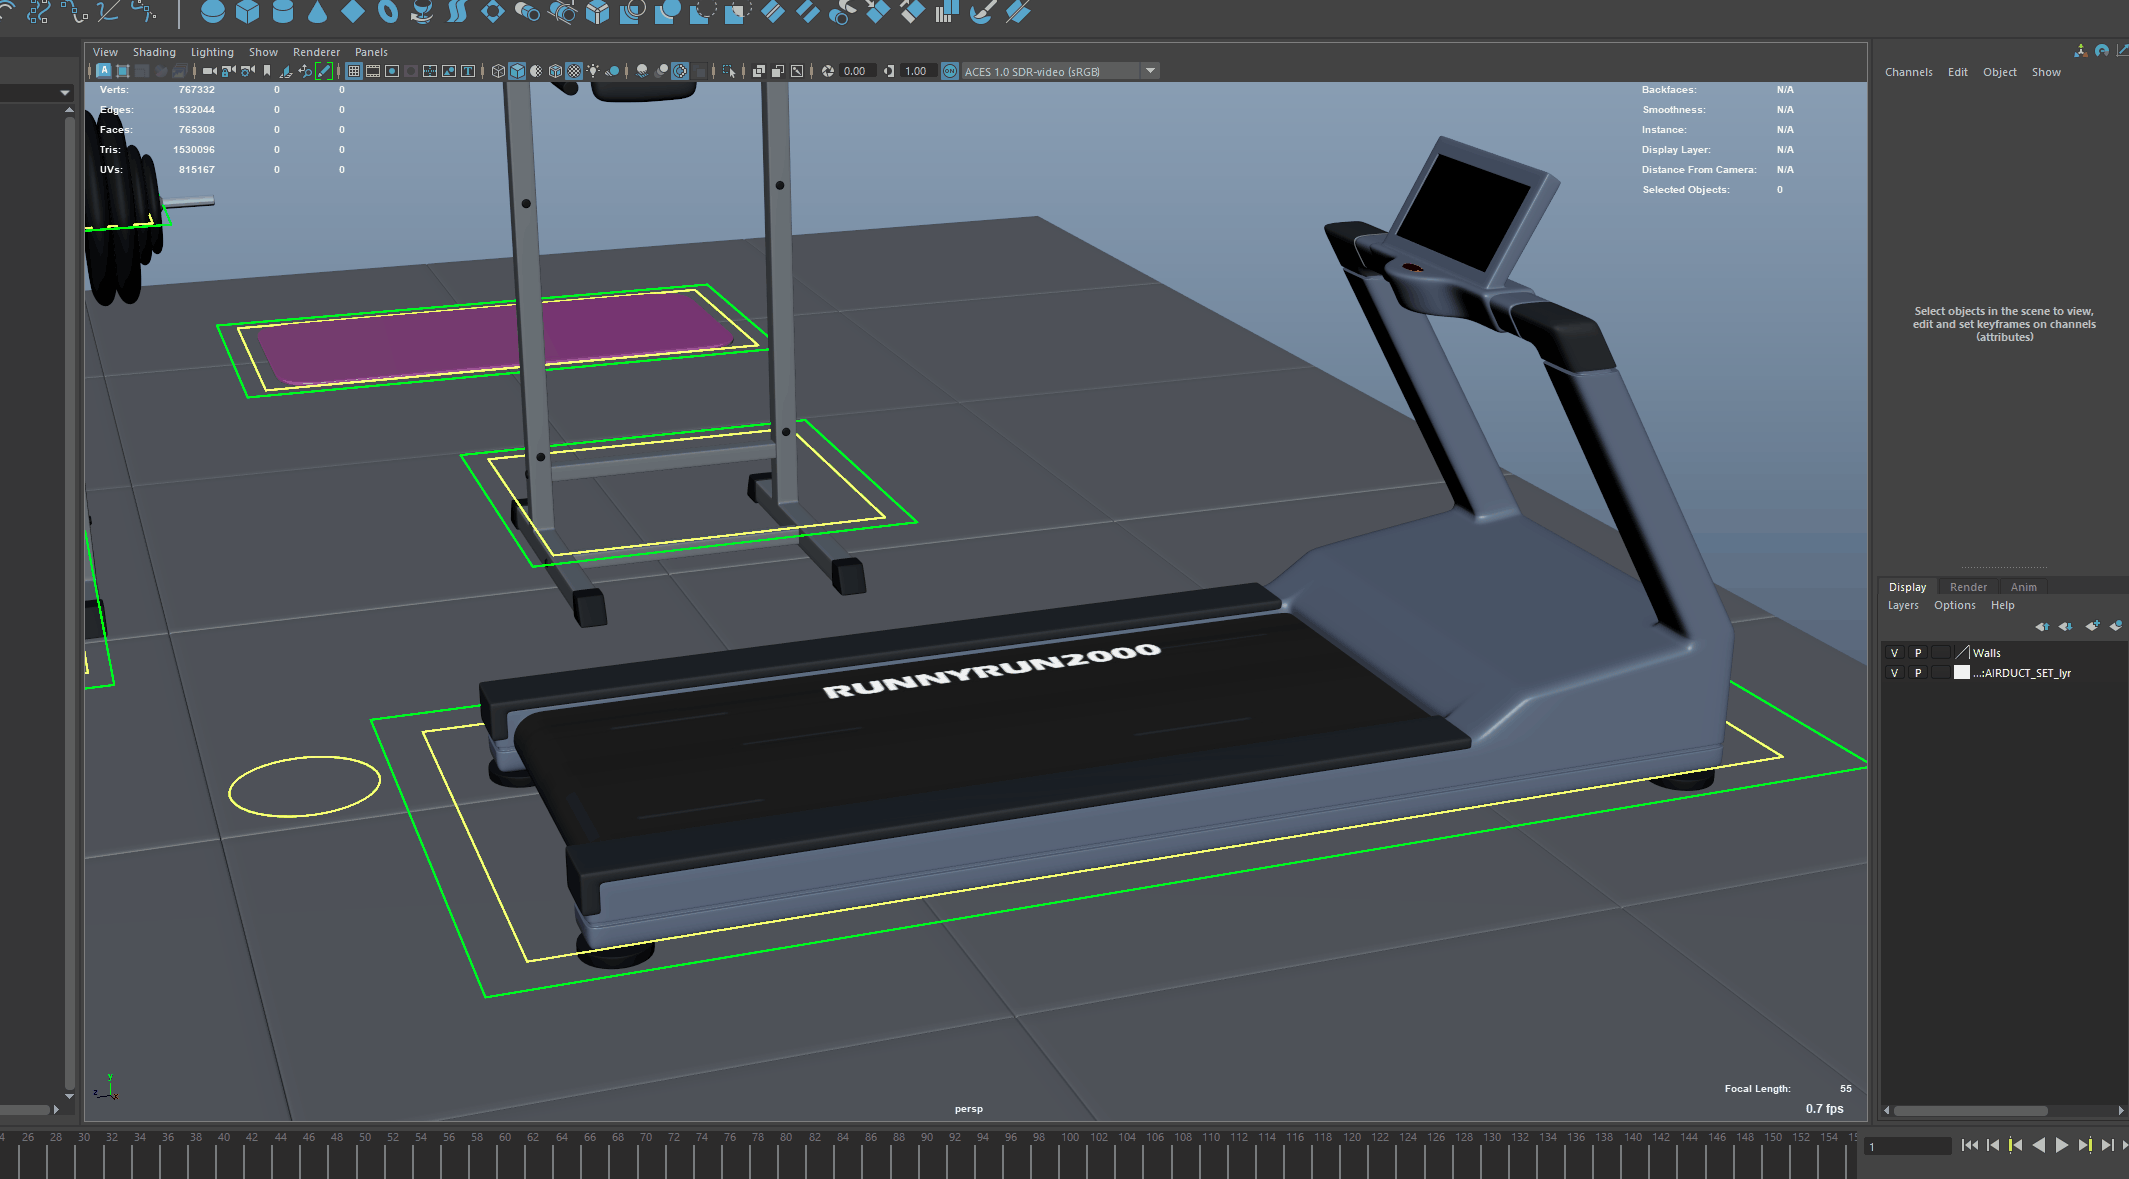Create a polygon sphere from the shelf
This screenshot has height=1179, width=2129.
(x=212, y=12)
